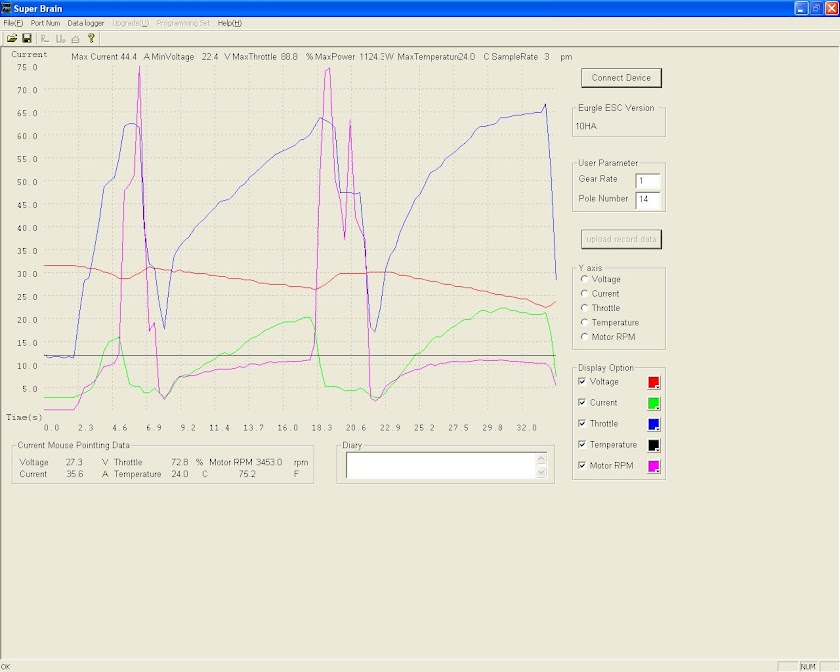This screenshot has width=840, height=672.
Task: Select Temperature for the Y axis
Action: pyautogui.click(x=610, y=322)
